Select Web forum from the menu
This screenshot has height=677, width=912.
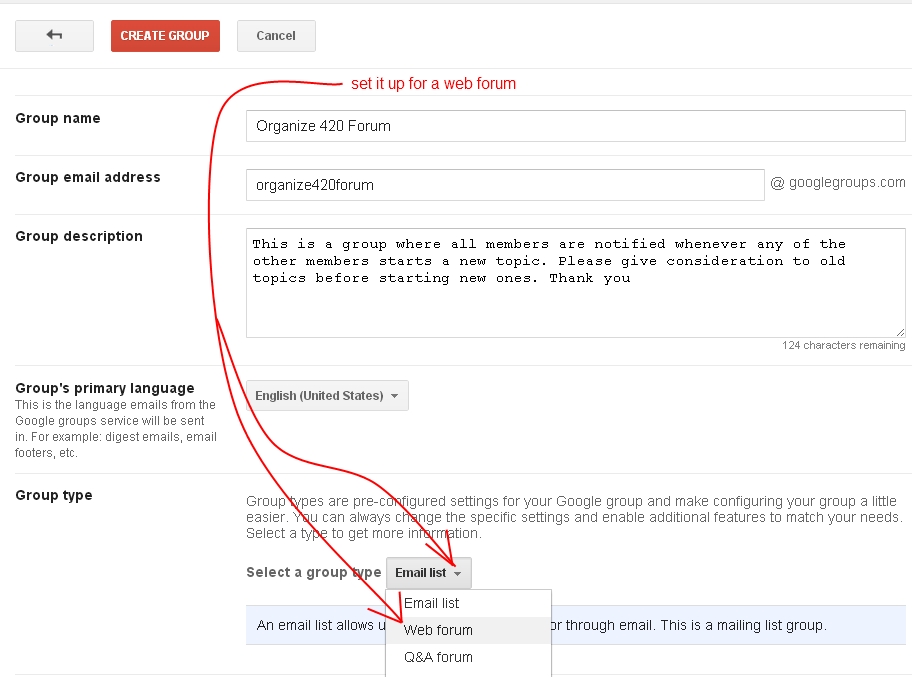point(438,630)
